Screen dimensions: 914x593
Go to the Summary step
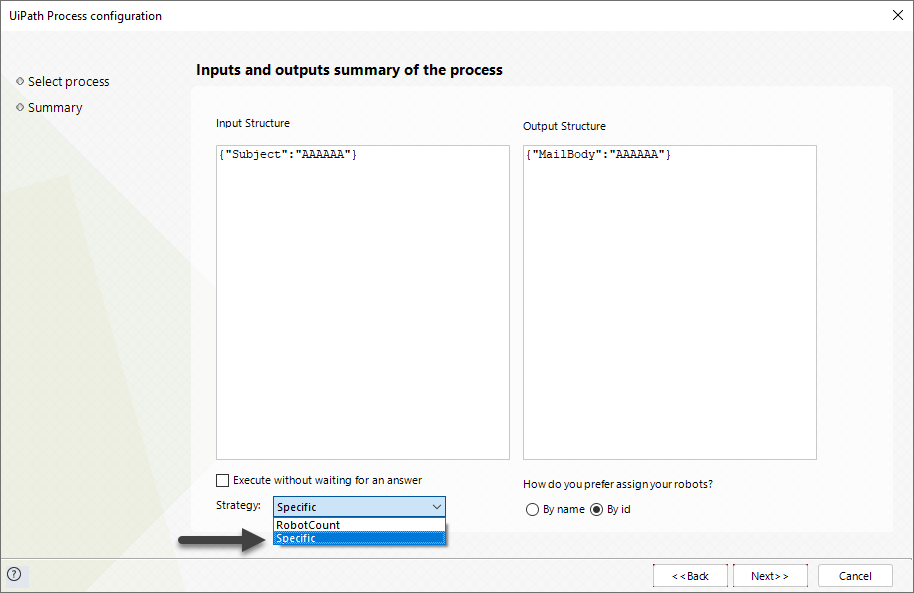click(x=55, y=108)
